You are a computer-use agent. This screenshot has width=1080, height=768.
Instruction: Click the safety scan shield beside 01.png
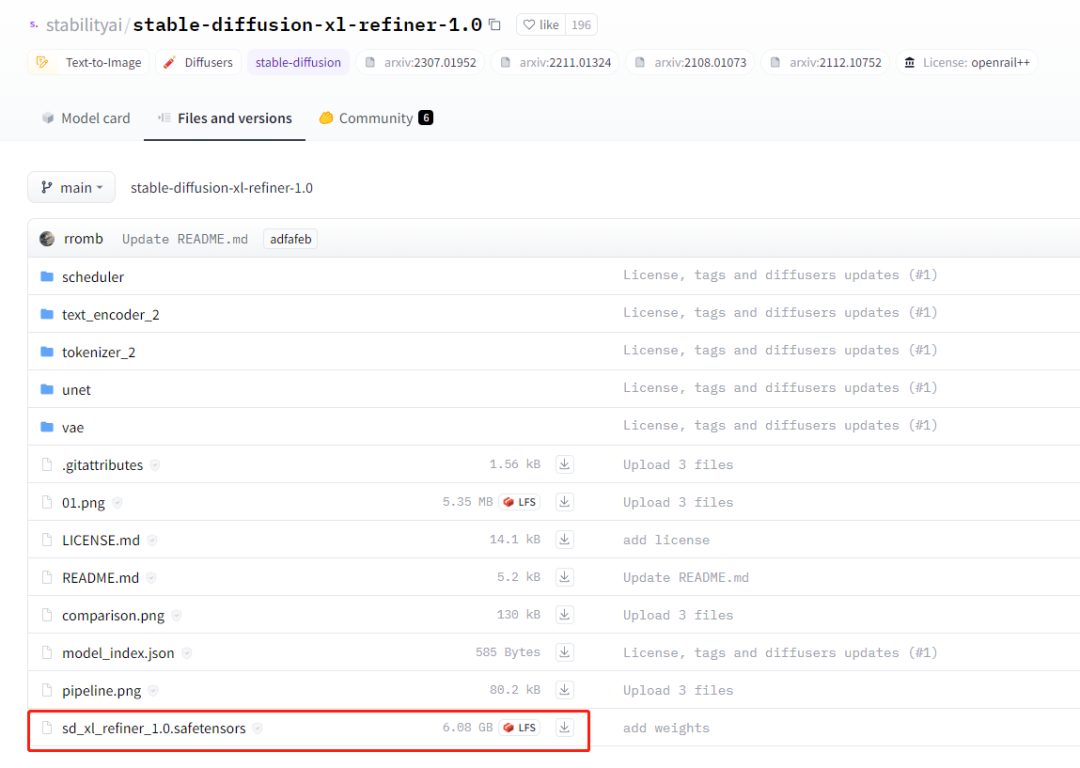pyautogui.click(x=117, y=503)
